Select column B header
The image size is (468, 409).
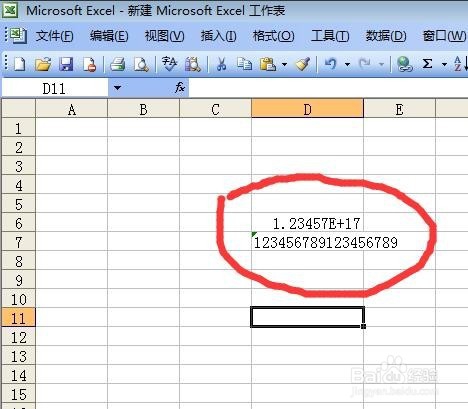[x=143, y=109]
